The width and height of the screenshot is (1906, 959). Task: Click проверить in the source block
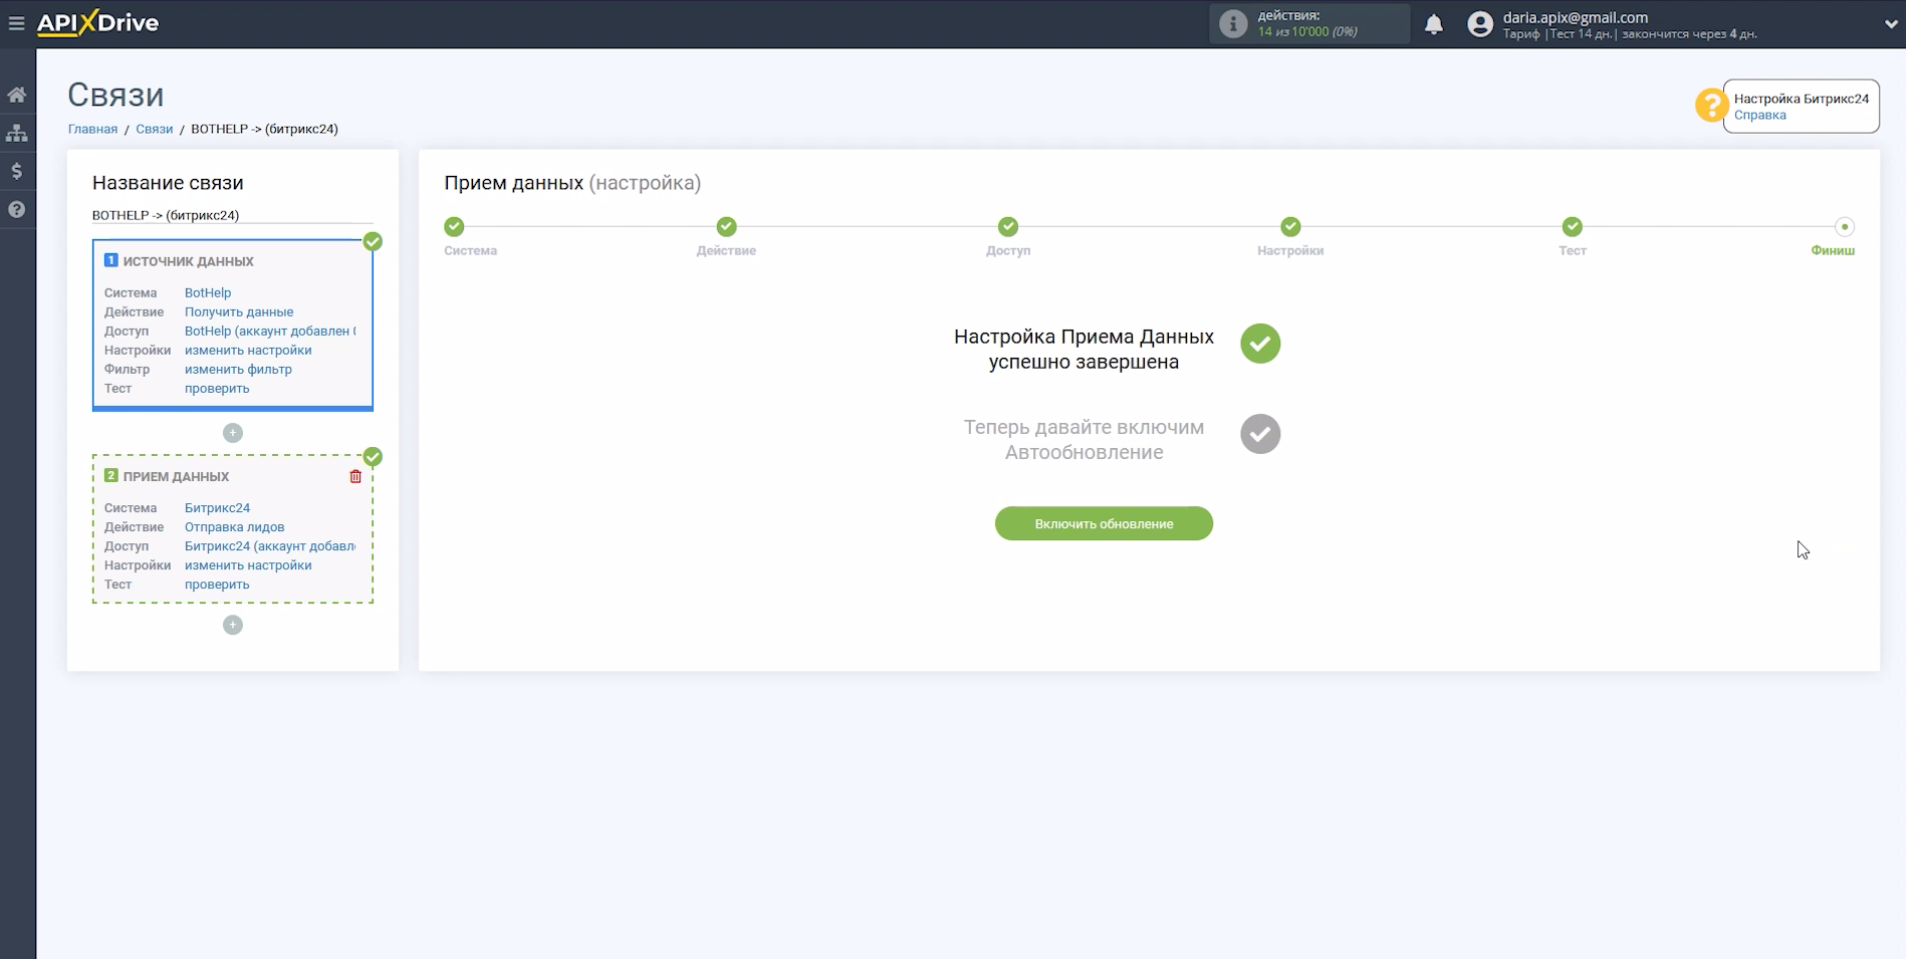point(217,388)
